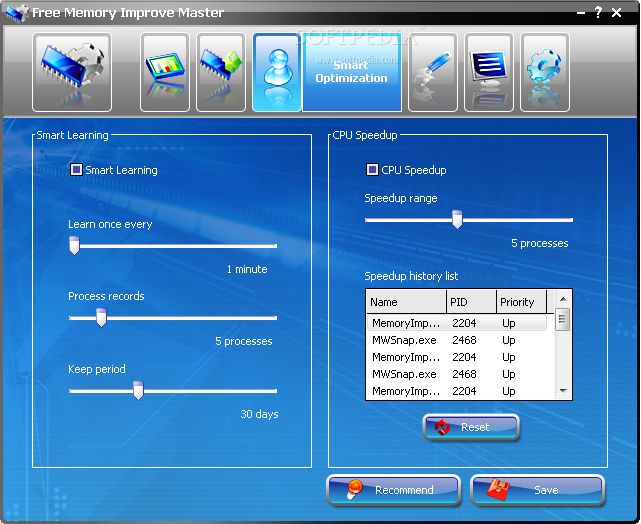The height and width of the screenshot is (524, 641).
Task: Click the Recommend button
Action: pos(394,490)
